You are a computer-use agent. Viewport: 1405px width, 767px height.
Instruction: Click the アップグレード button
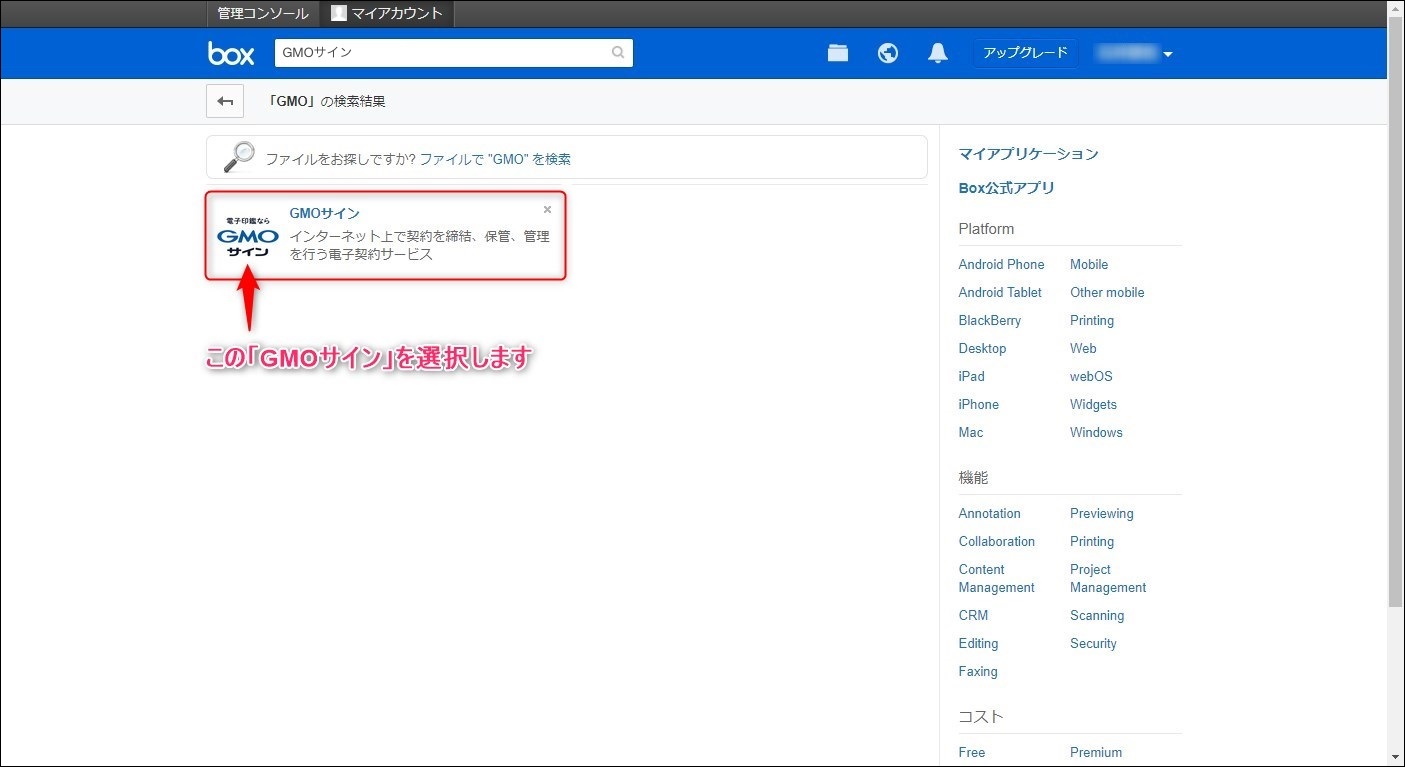pyautogui.click(x=1025, y=53)
